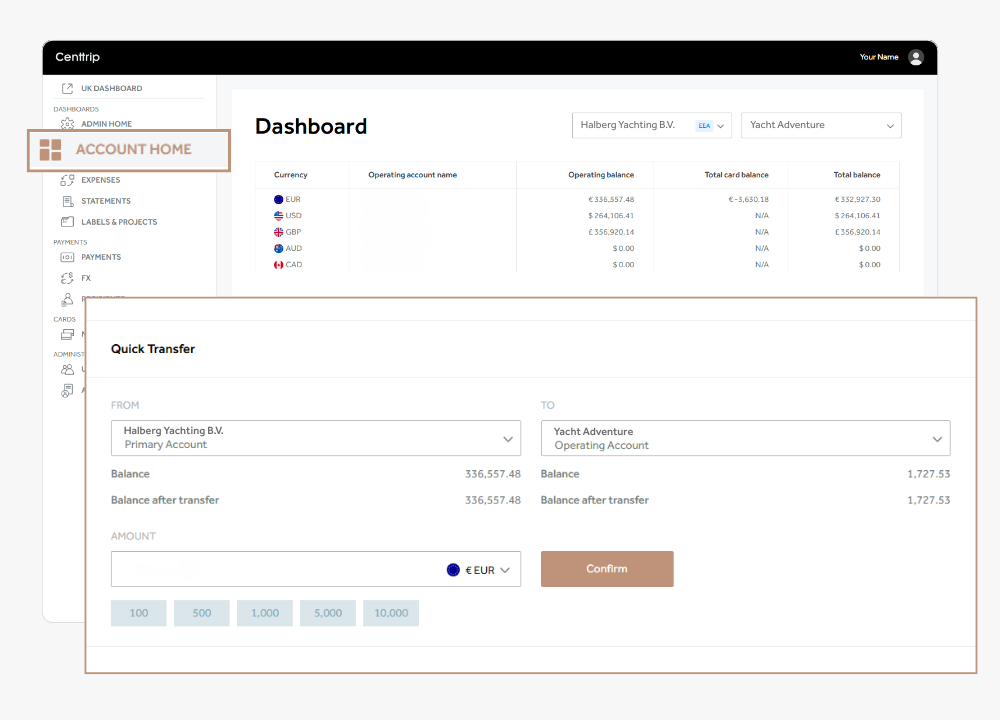Expand the TO account Yacht Adventure dropdown
Image resolution: width=1000 pixels, height=720 pixels.
click(x=746, y=438)
